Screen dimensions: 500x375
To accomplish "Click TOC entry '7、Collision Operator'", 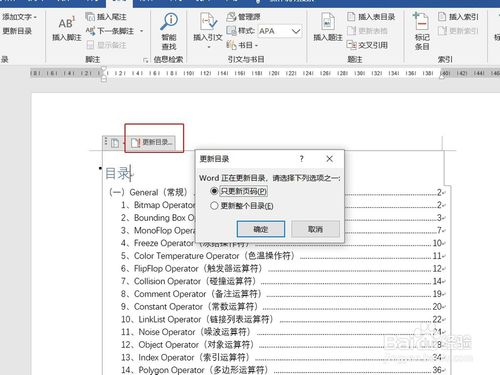I will click(189, 281).
